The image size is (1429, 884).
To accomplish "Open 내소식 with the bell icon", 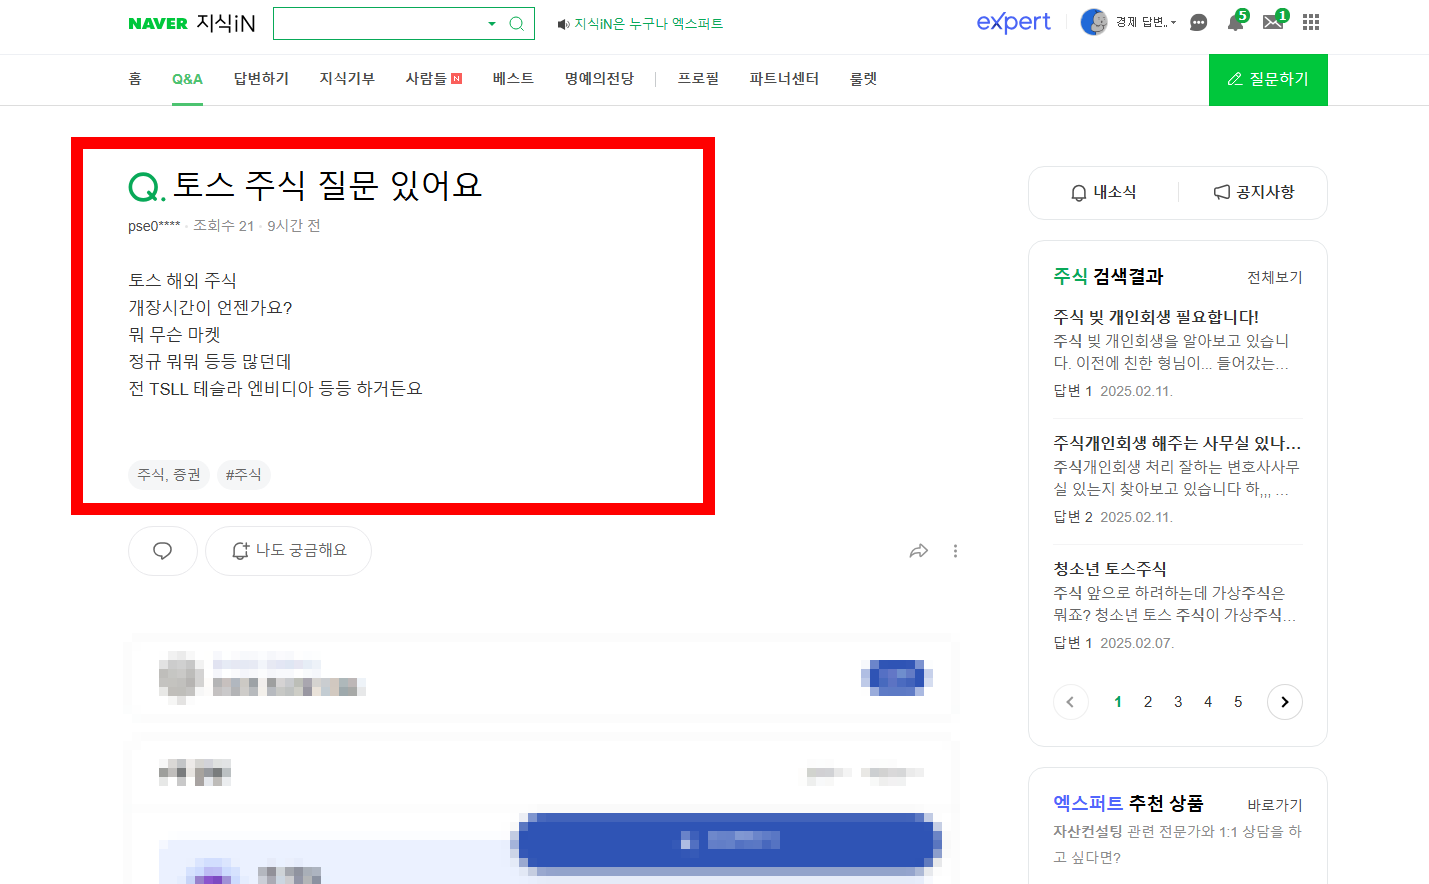I will (1103, 192).
